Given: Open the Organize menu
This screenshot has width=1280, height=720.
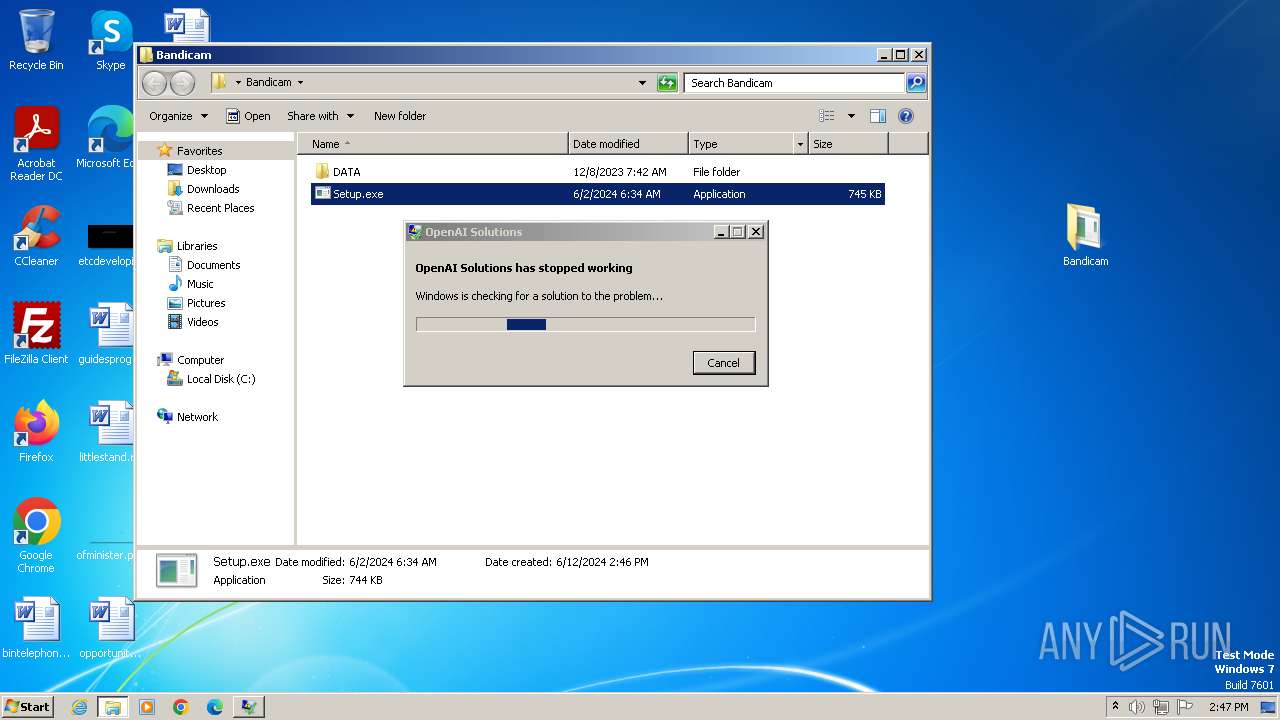Looking at the screenshot, I should click(x=178, y=116).
